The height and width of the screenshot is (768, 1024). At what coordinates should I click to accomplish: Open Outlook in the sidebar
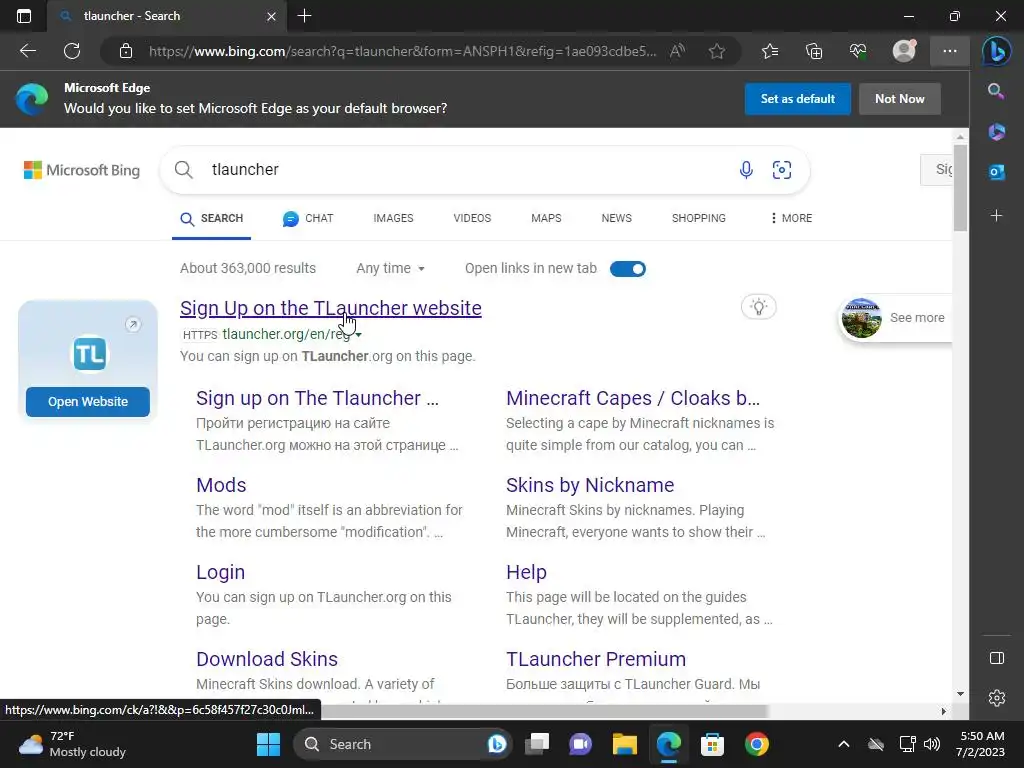(997, 172)
